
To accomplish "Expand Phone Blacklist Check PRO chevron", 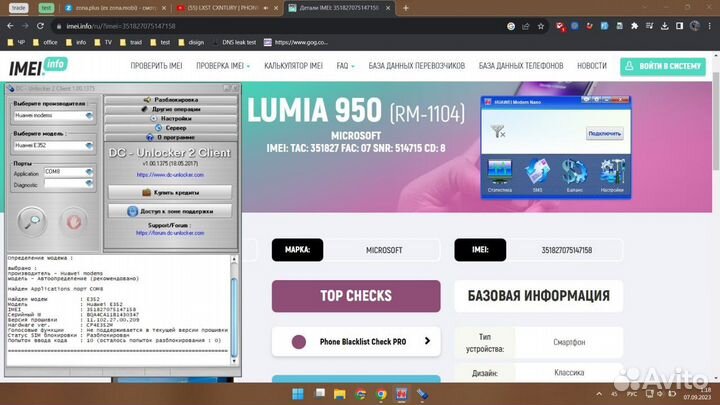I will pos(428,341).
